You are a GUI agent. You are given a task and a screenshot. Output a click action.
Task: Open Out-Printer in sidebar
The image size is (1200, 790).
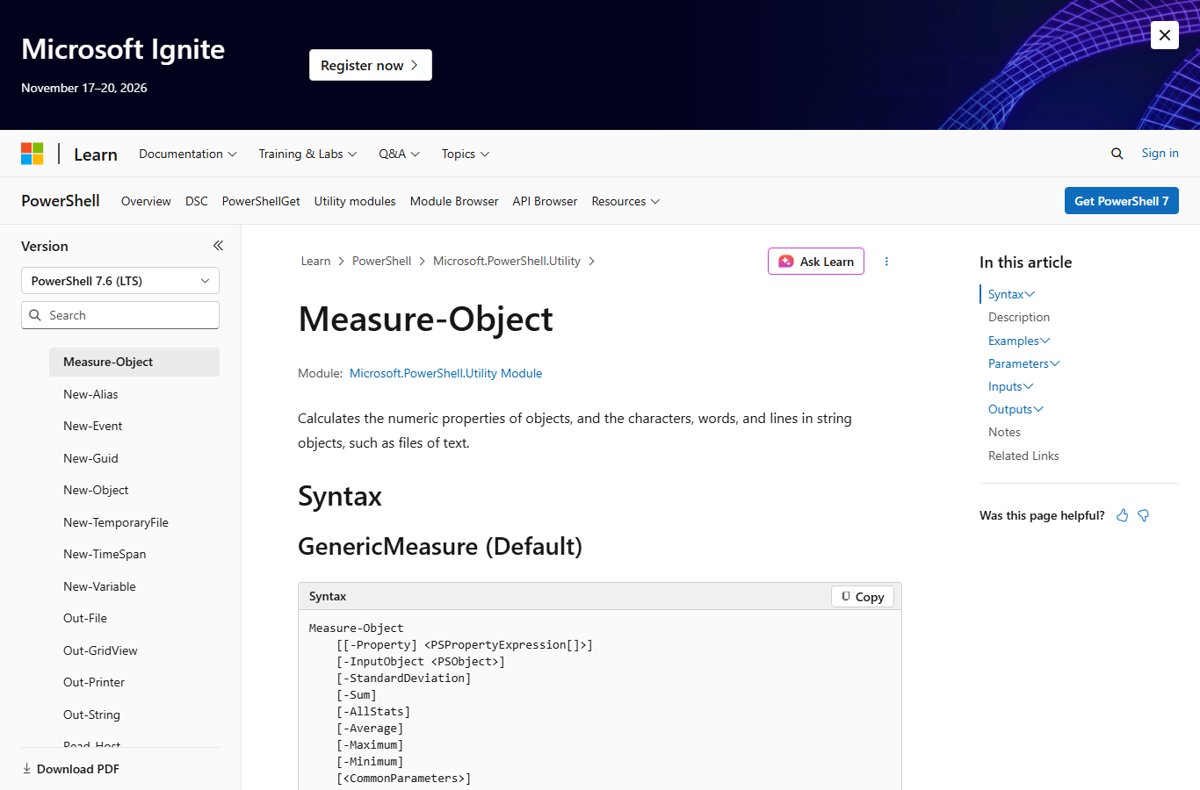click(94, 682)
